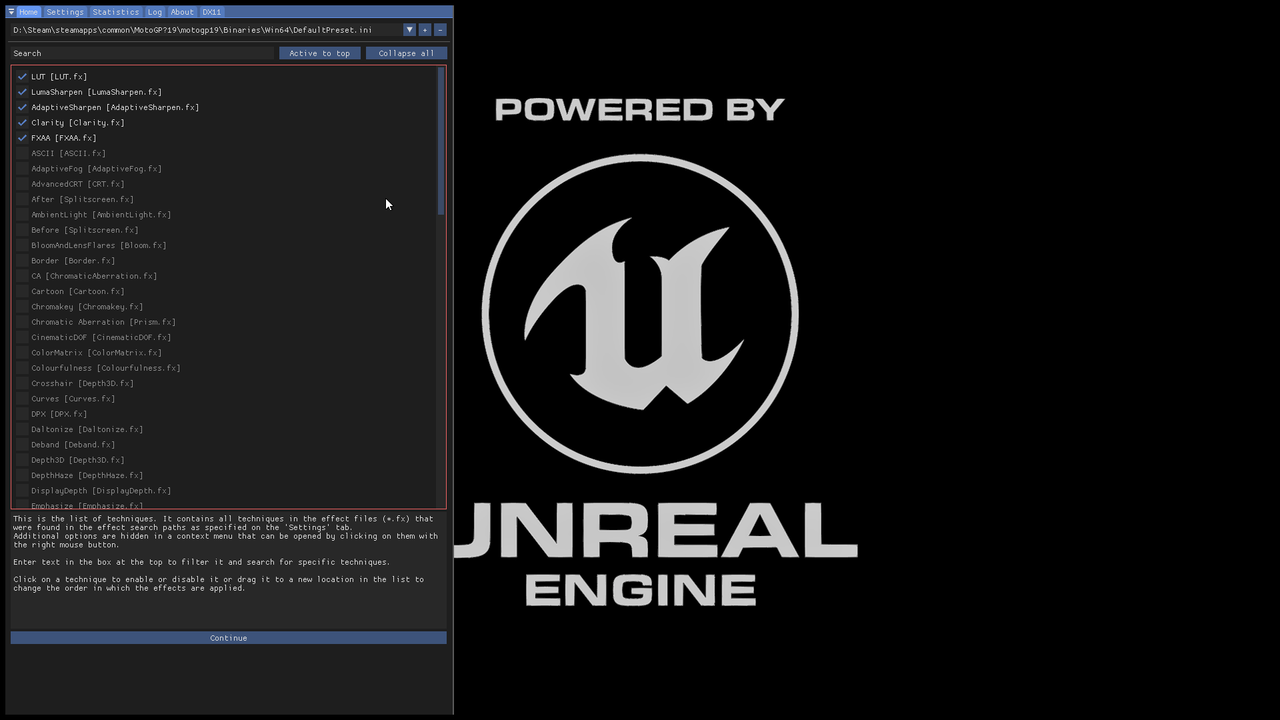This screenshot has height=720, width=1280.
Task: Disable the Clarity technique checkbox
Action: click(22, 122)
